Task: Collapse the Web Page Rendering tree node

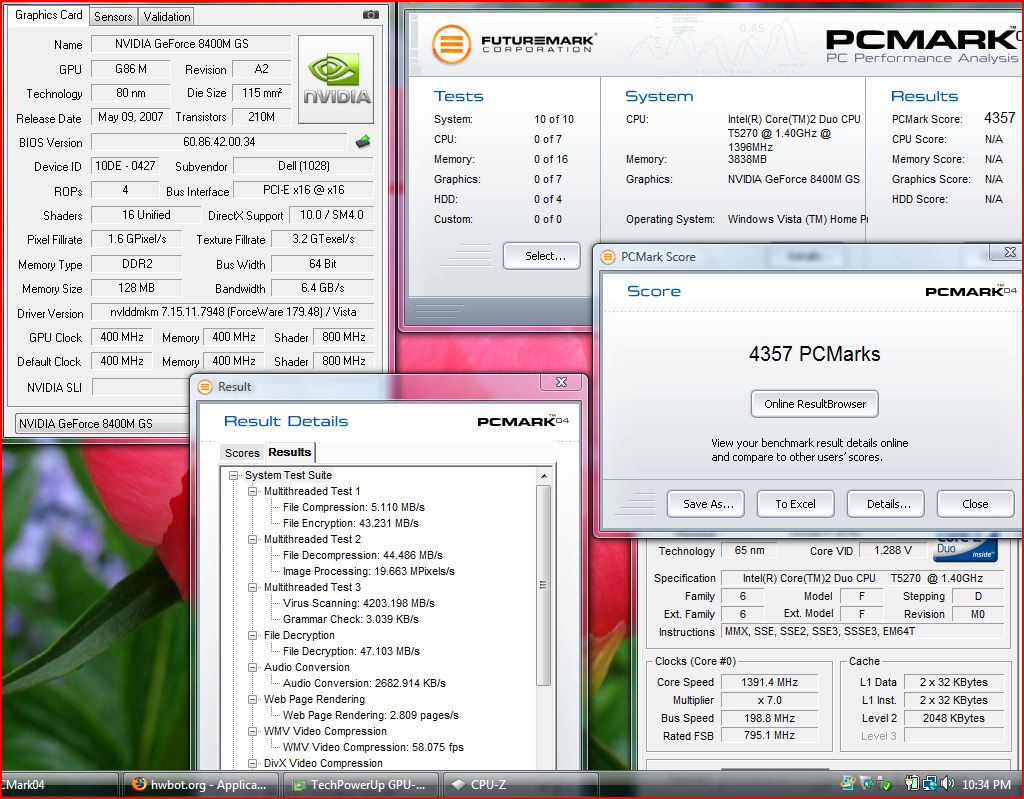Action: (252, 700)
